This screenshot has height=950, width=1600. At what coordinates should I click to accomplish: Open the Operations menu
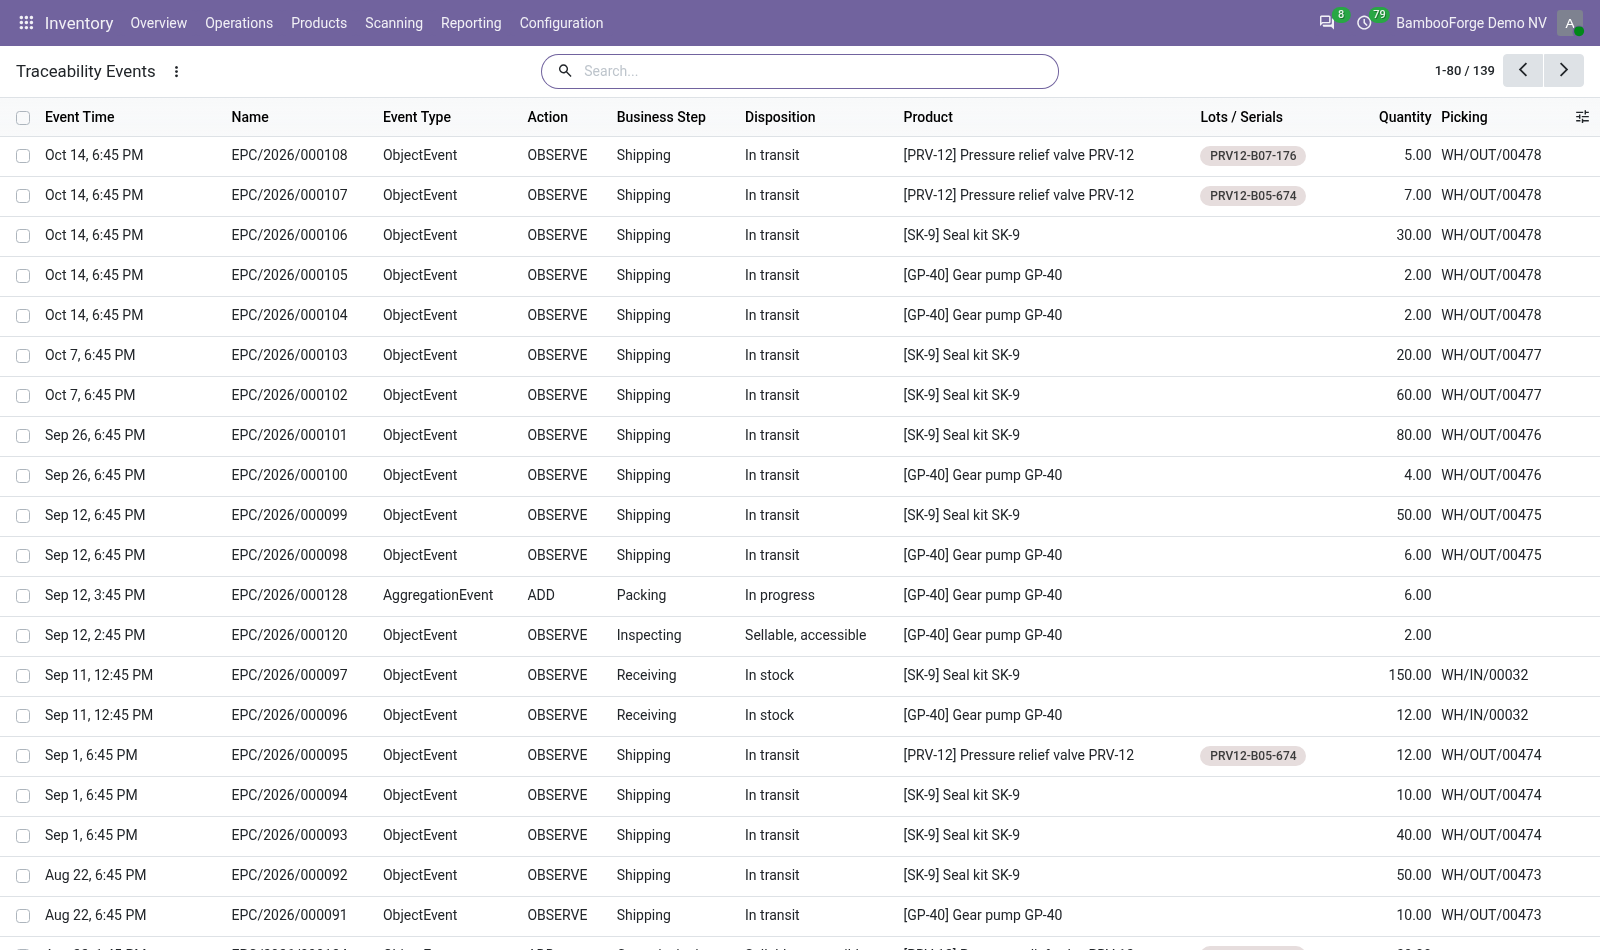pyautogui.click(x=239, y=23)
